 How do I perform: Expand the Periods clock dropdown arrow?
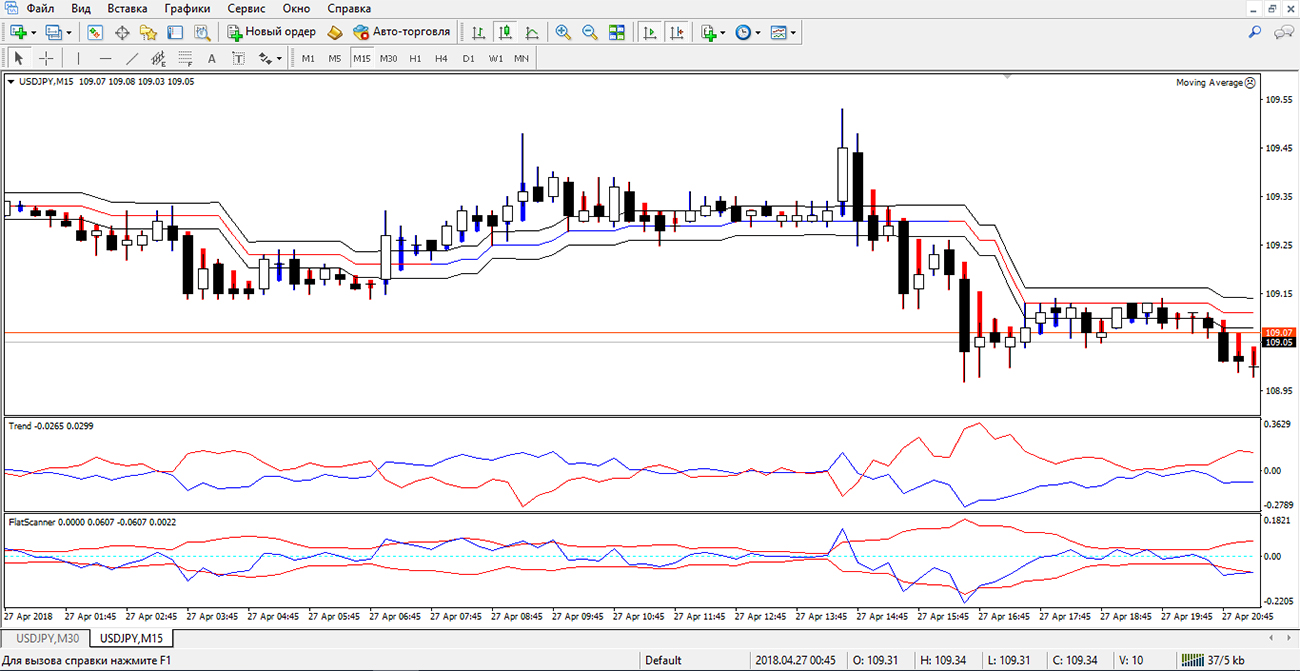click(758, 32)
